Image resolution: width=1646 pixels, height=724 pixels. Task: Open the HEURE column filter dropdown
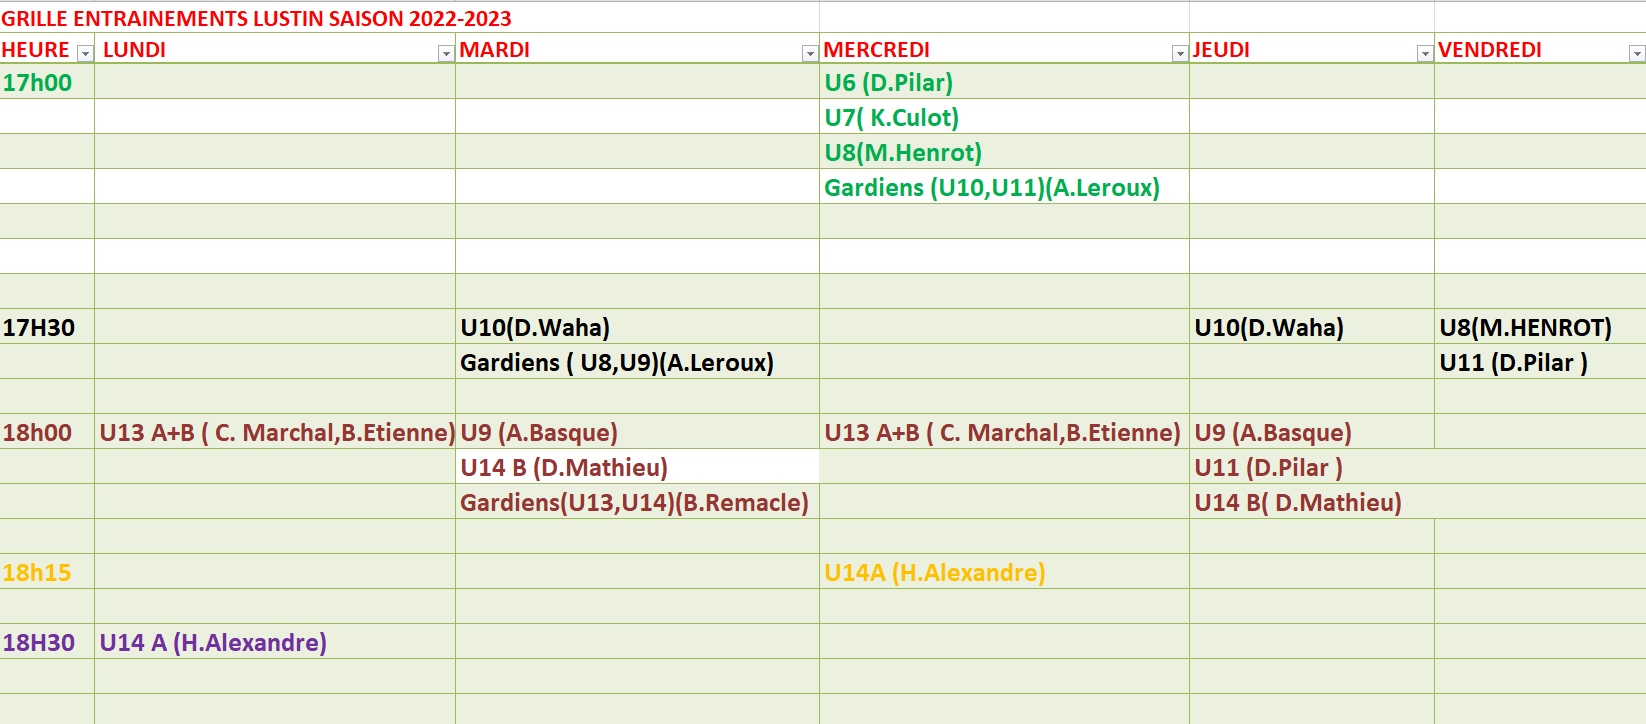click(85, 54)
